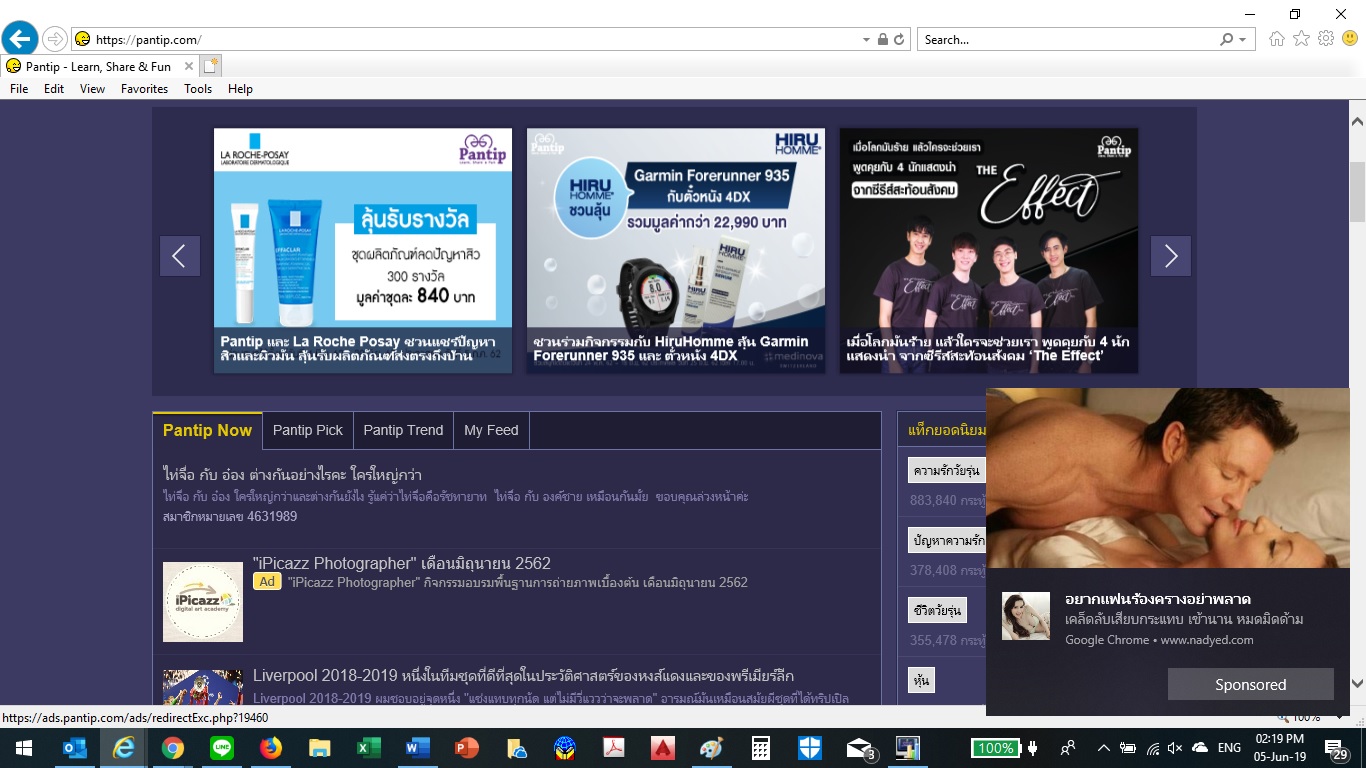Switch to the My Feed tab
Viewport: 1366px width, 768px height.
click(x=491, y=430)
